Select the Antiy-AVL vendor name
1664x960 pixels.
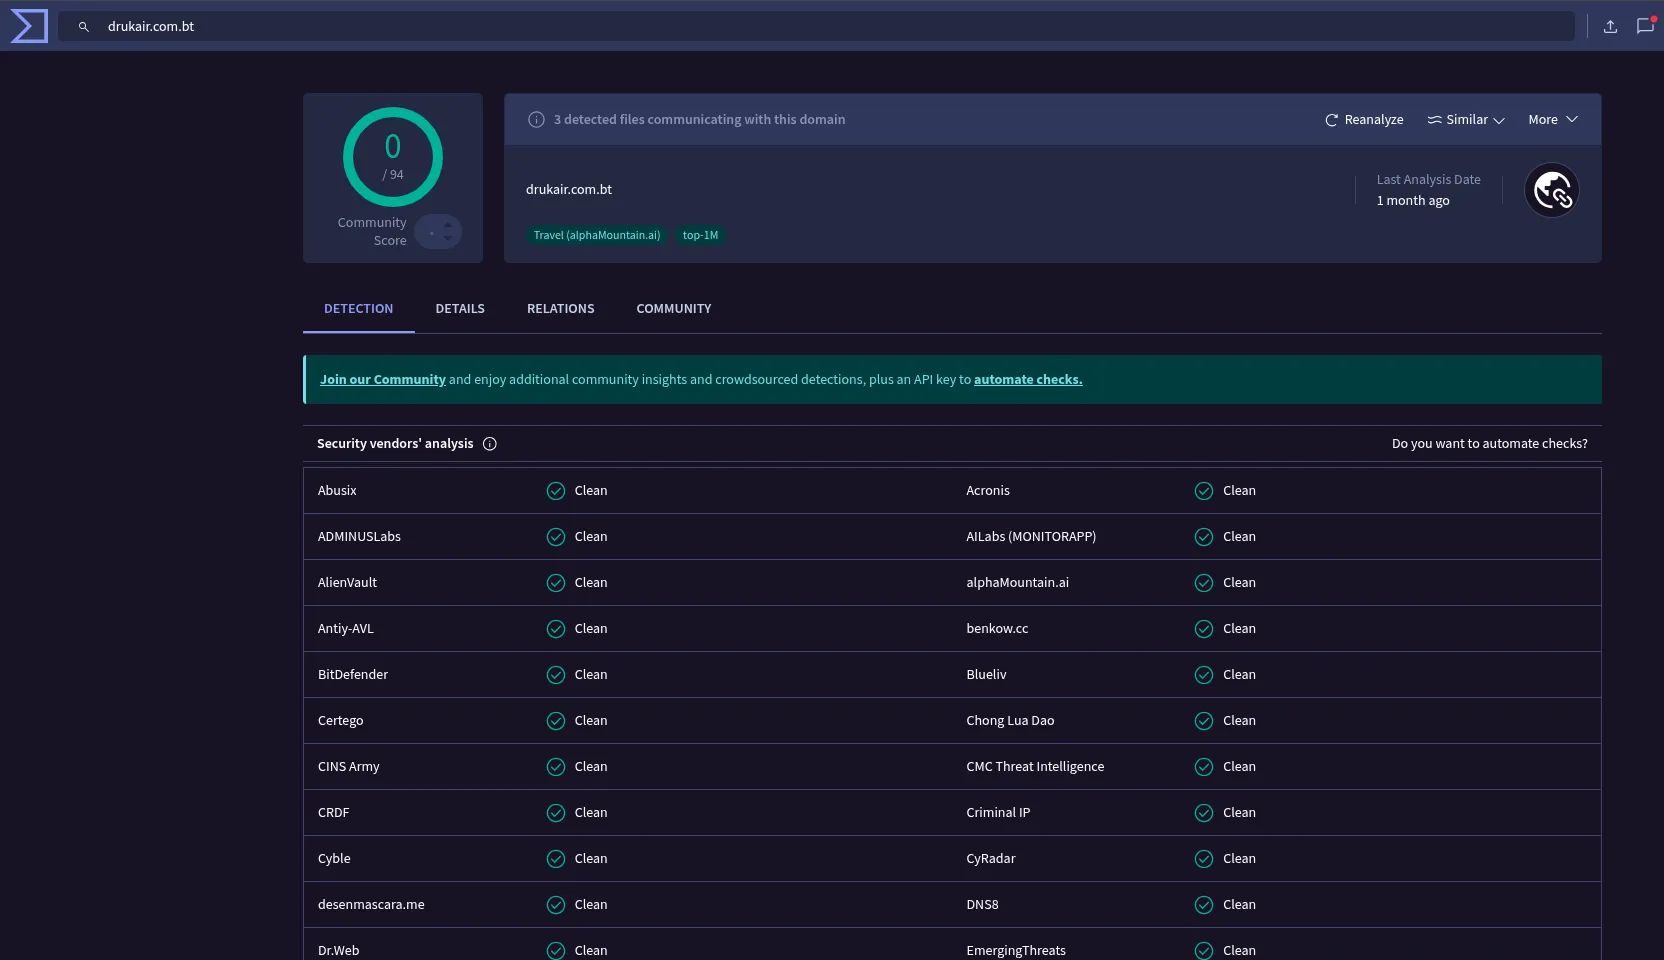[x=346, y=629]
